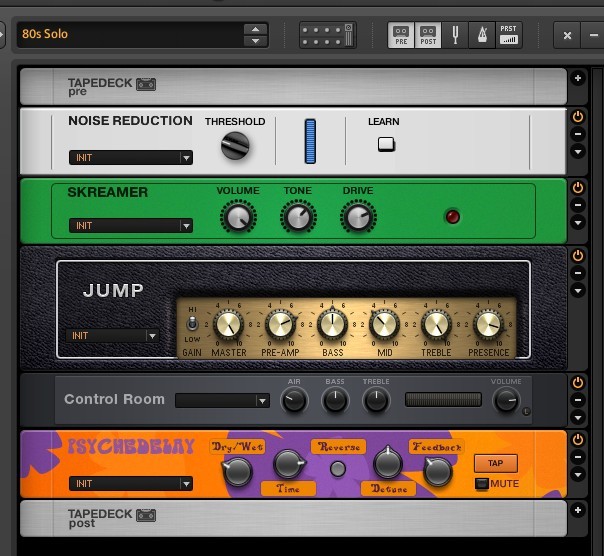Click the Jump Master knob

click(x=228, y=324)
